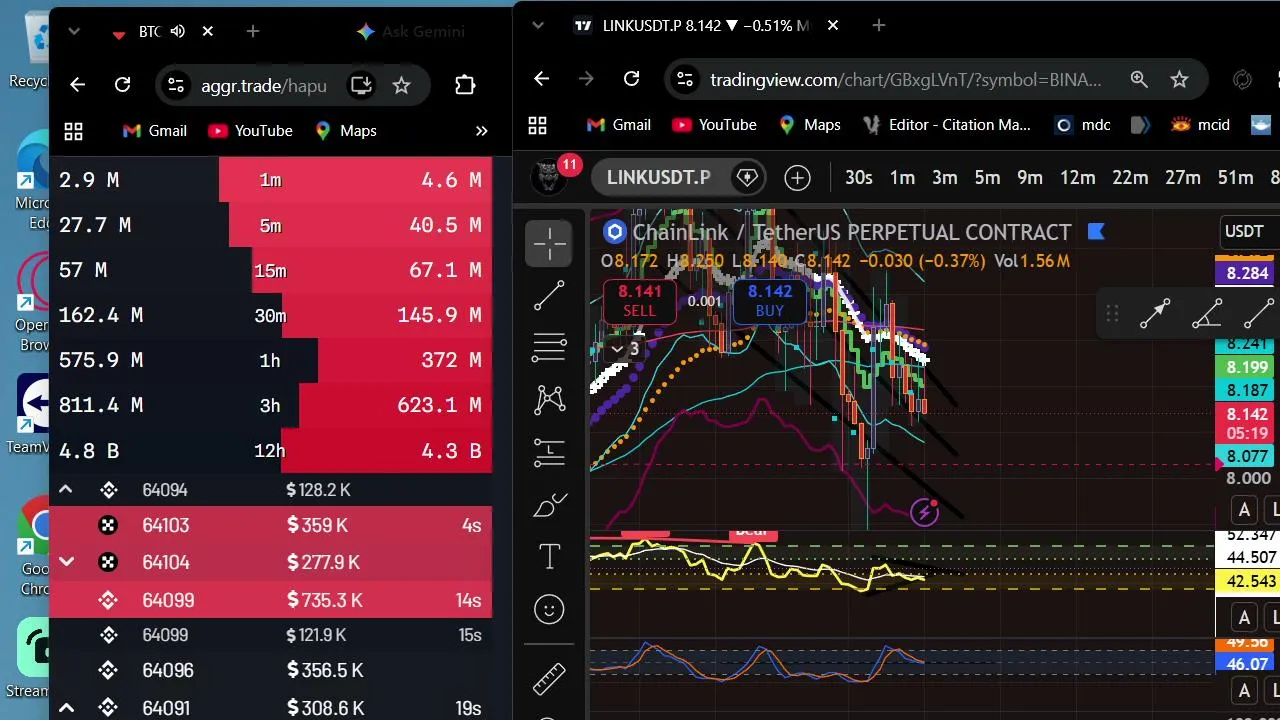Select the 3m timeframe
The height and width of the screenshot is (720, 1280).
[x=945, y=178]
